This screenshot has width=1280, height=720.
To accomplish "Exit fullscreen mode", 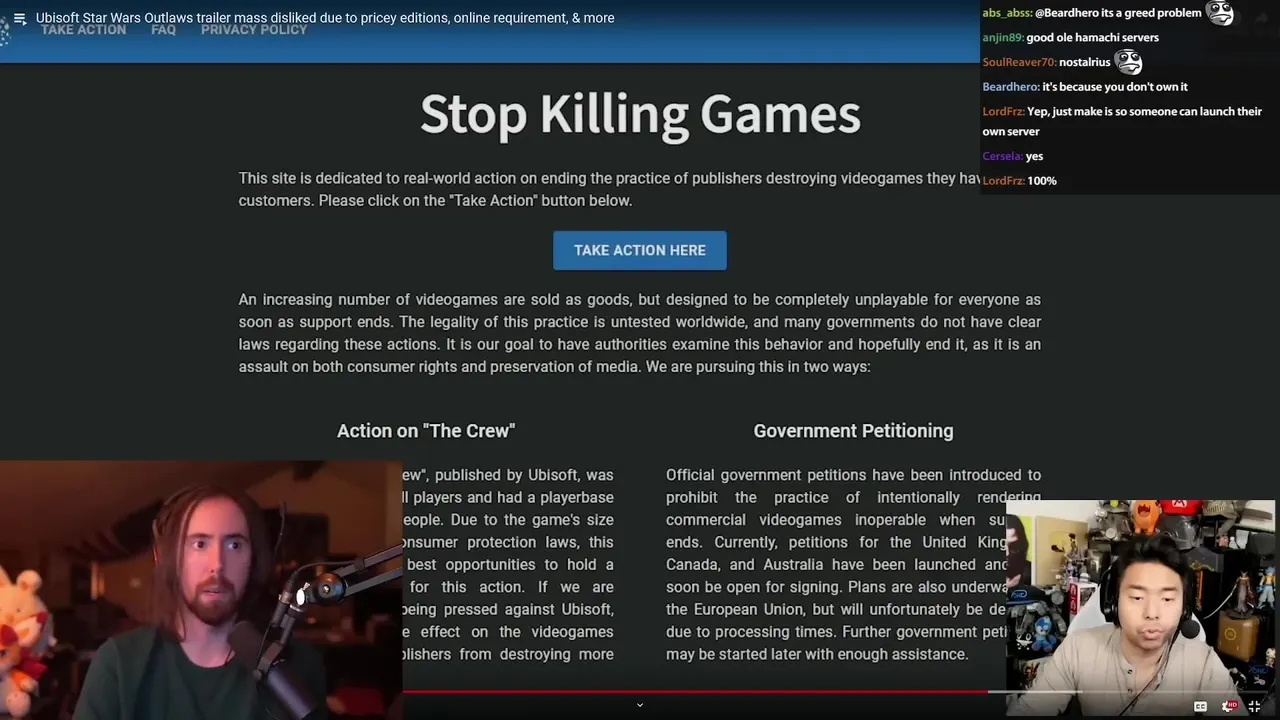I will pyautogui.click(x=1255, y=706).
